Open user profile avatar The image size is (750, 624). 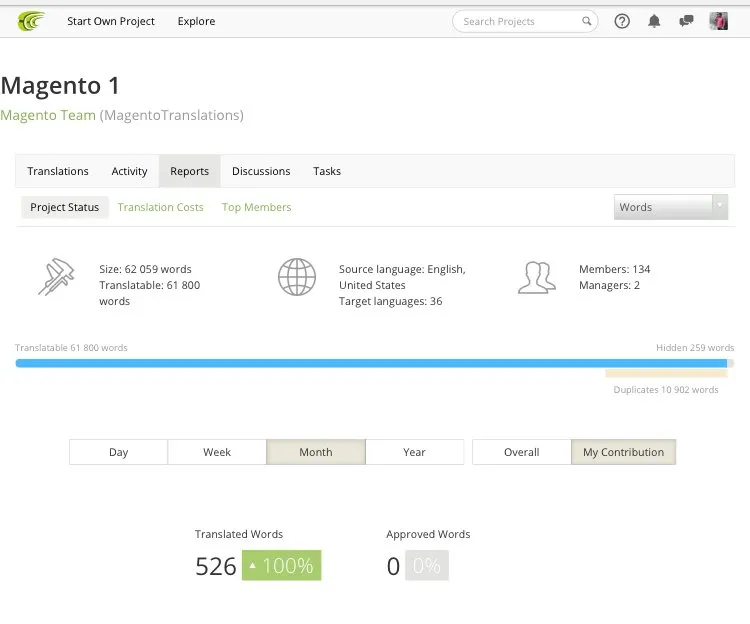coord(718,21)
